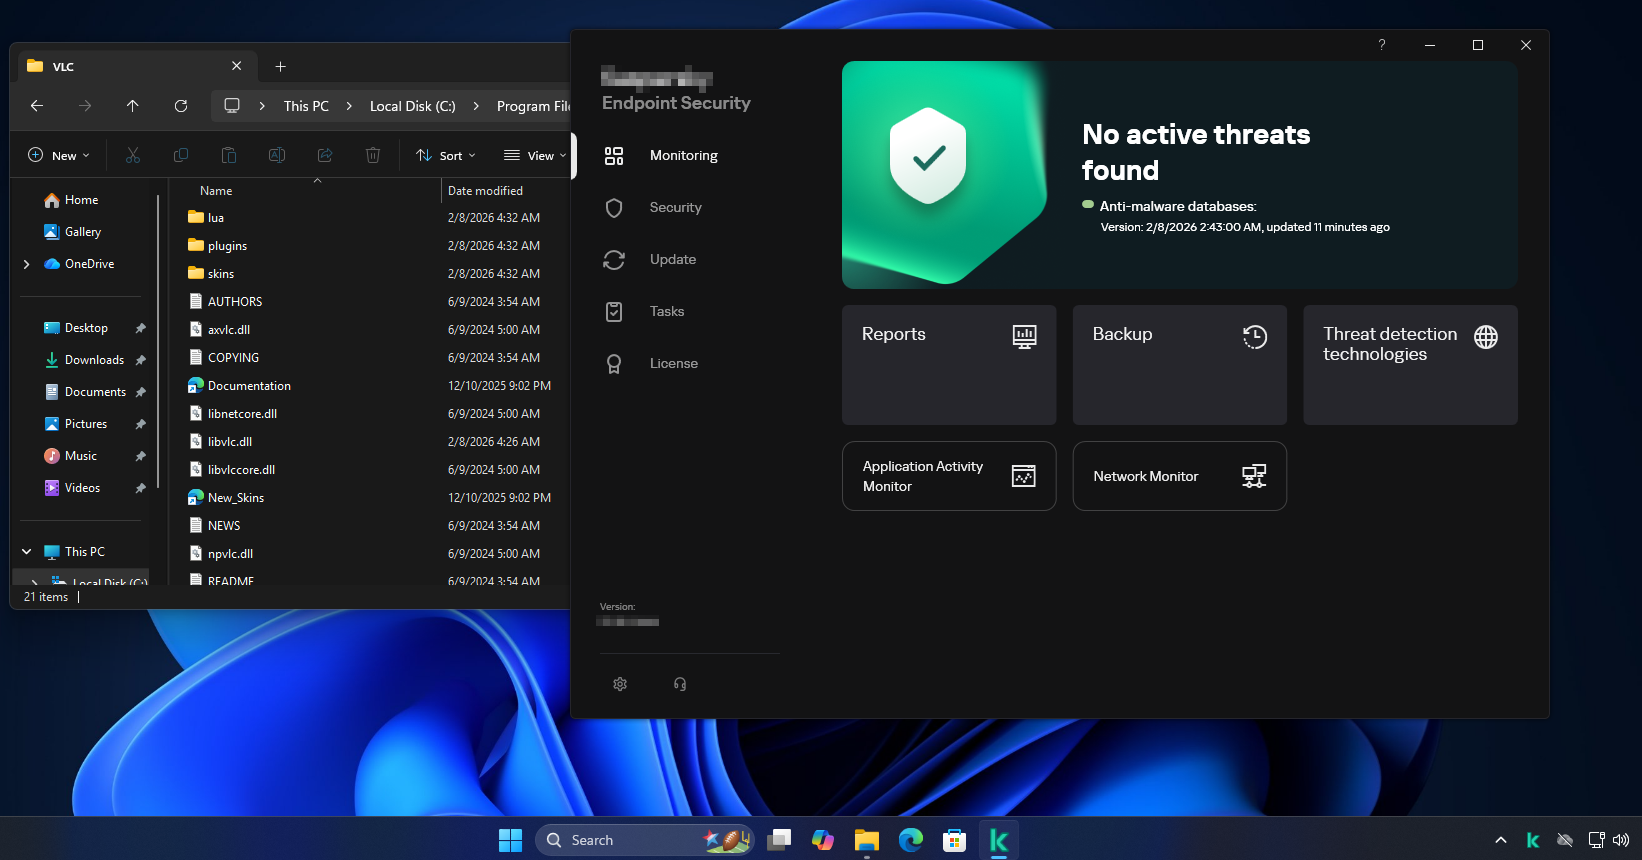
Task: Open Pictures quick access folder
Action: pos(76,424)
